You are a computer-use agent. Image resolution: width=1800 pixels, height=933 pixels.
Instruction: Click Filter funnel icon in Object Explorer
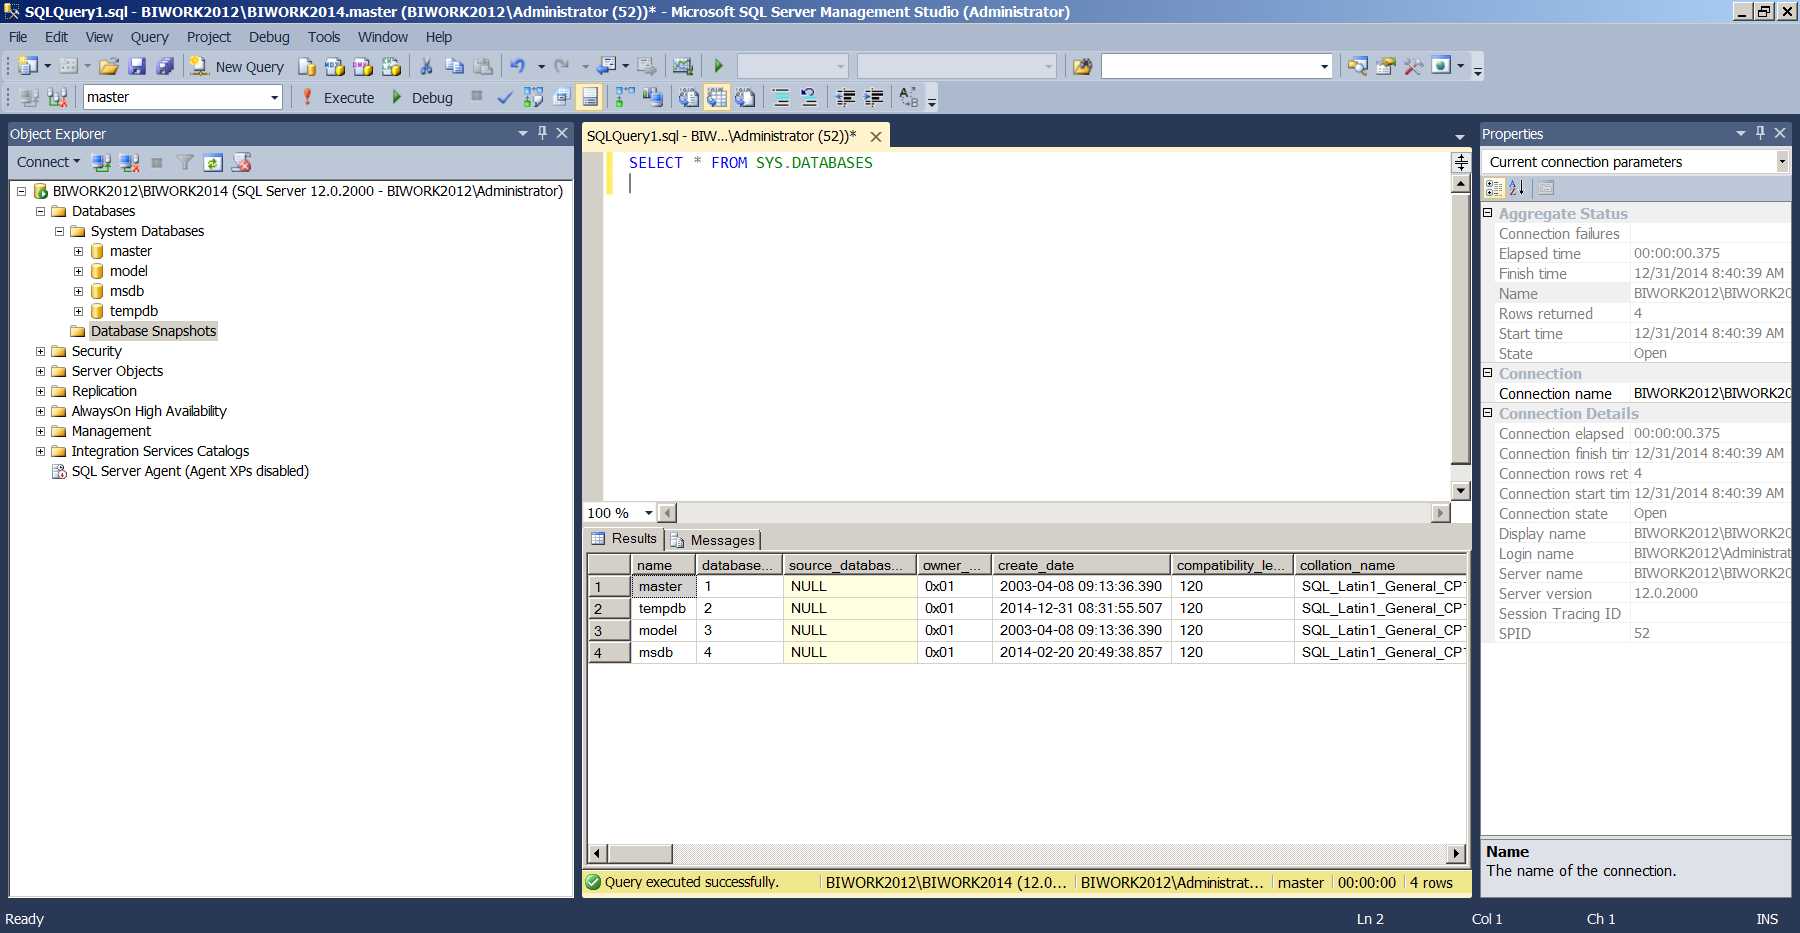coord(185,162)
